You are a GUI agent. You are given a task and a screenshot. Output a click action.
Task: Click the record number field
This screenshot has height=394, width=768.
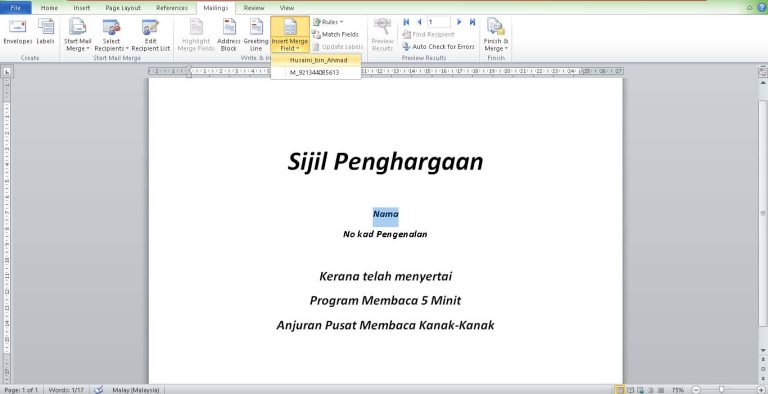[438, 22]
